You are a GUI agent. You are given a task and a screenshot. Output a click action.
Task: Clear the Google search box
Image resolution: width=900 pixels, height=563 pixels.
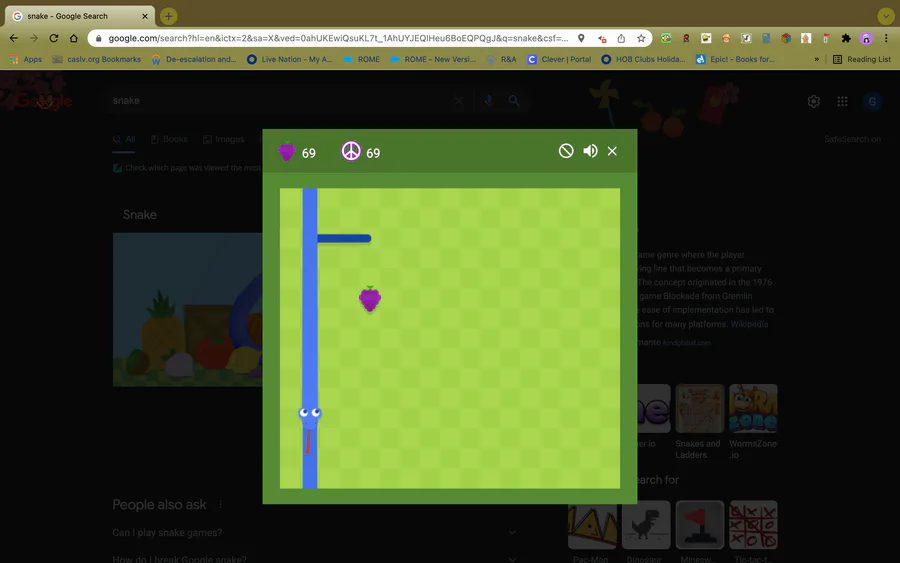coord(459,100)
